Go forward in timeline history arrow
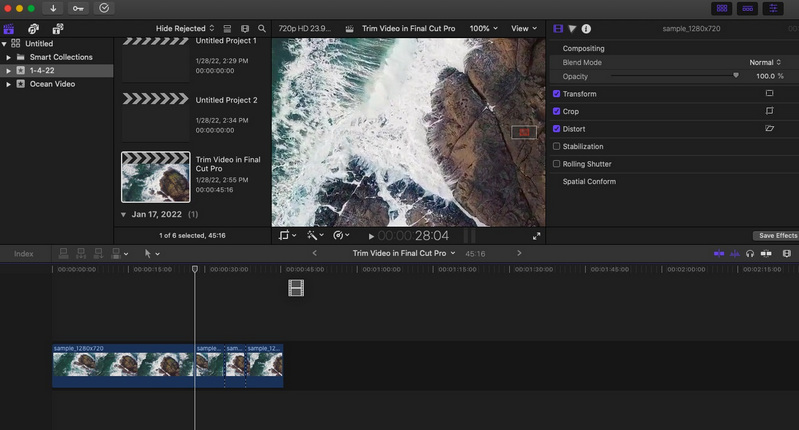Viewport: 799px width, 430px height. [x=519, y=253]
